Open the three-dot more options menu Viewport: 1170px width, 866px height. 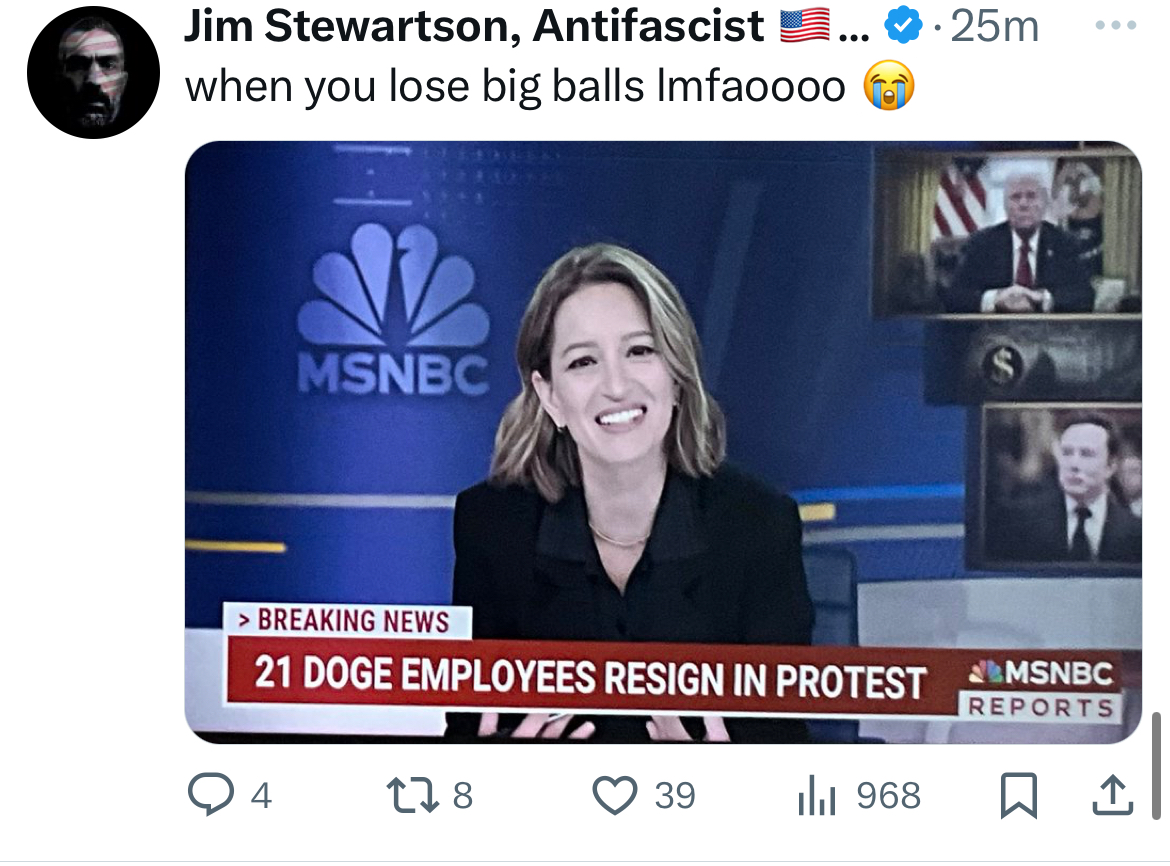[x=1116, y=25]
